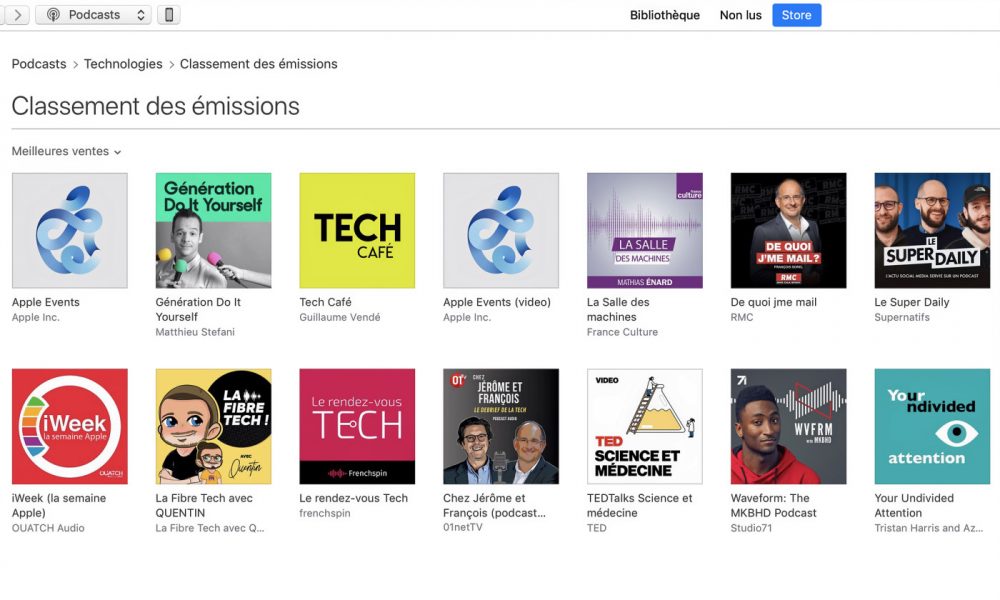
Task: Open La Fibre Tech cartoon artwork
Action: [213, 426]
